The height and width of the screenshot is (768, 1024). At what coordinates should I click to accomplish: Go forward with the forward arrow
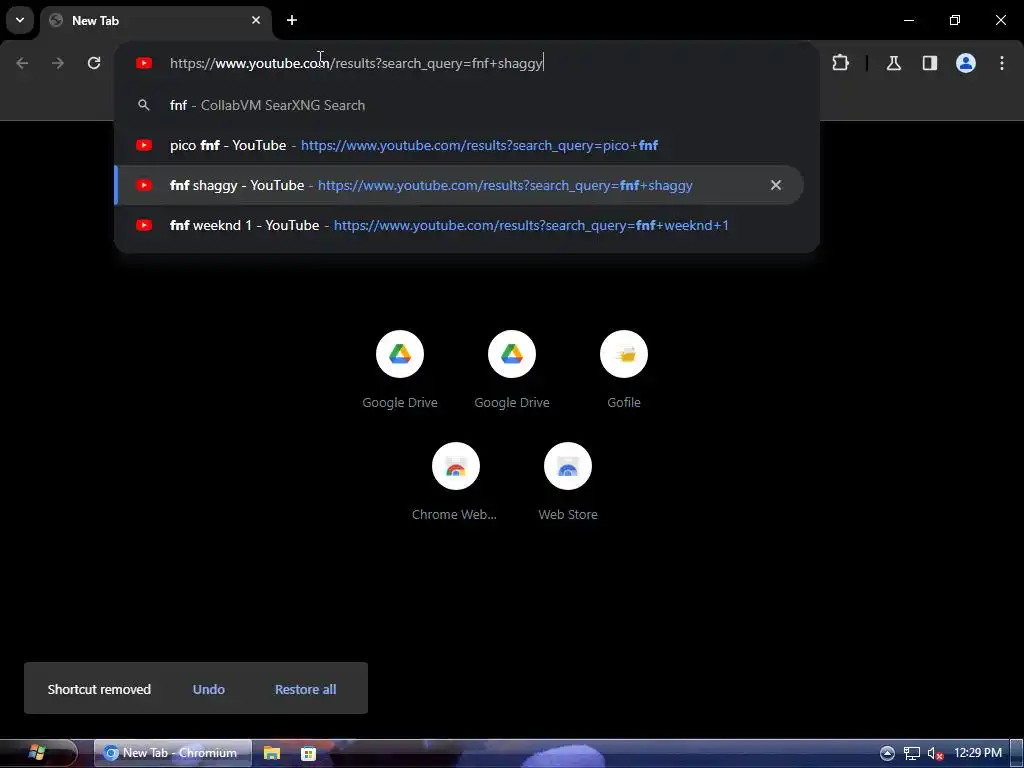pos(58,63)
